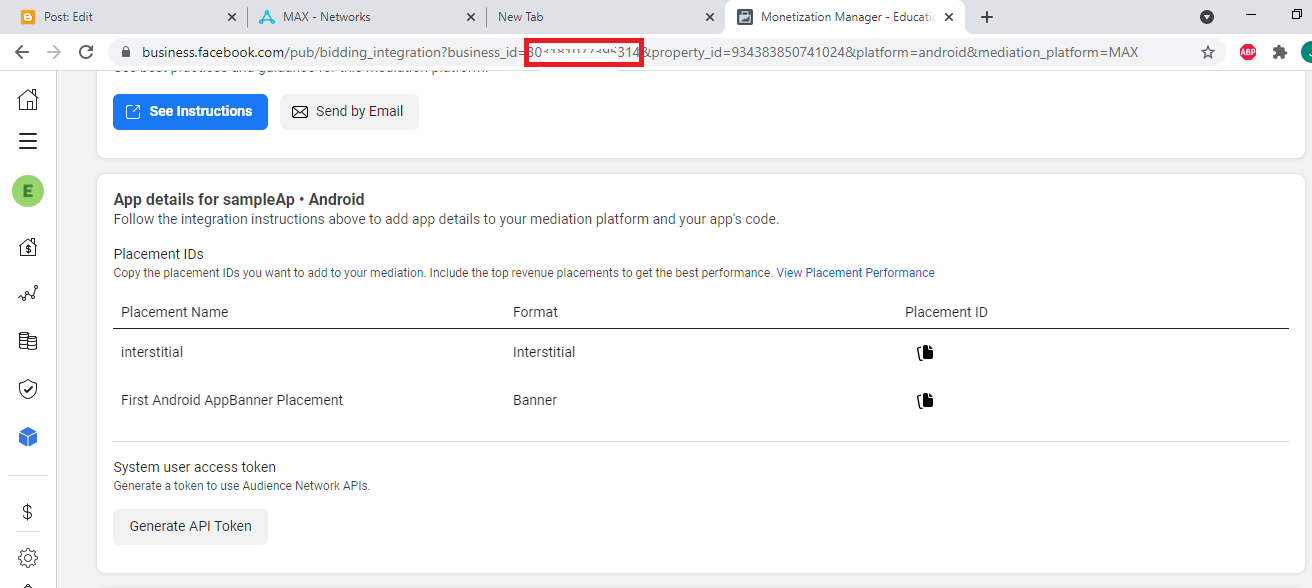The image size is (1312, 588).
Task: Switch to the MAX - Networks tab
Action: 366,17
